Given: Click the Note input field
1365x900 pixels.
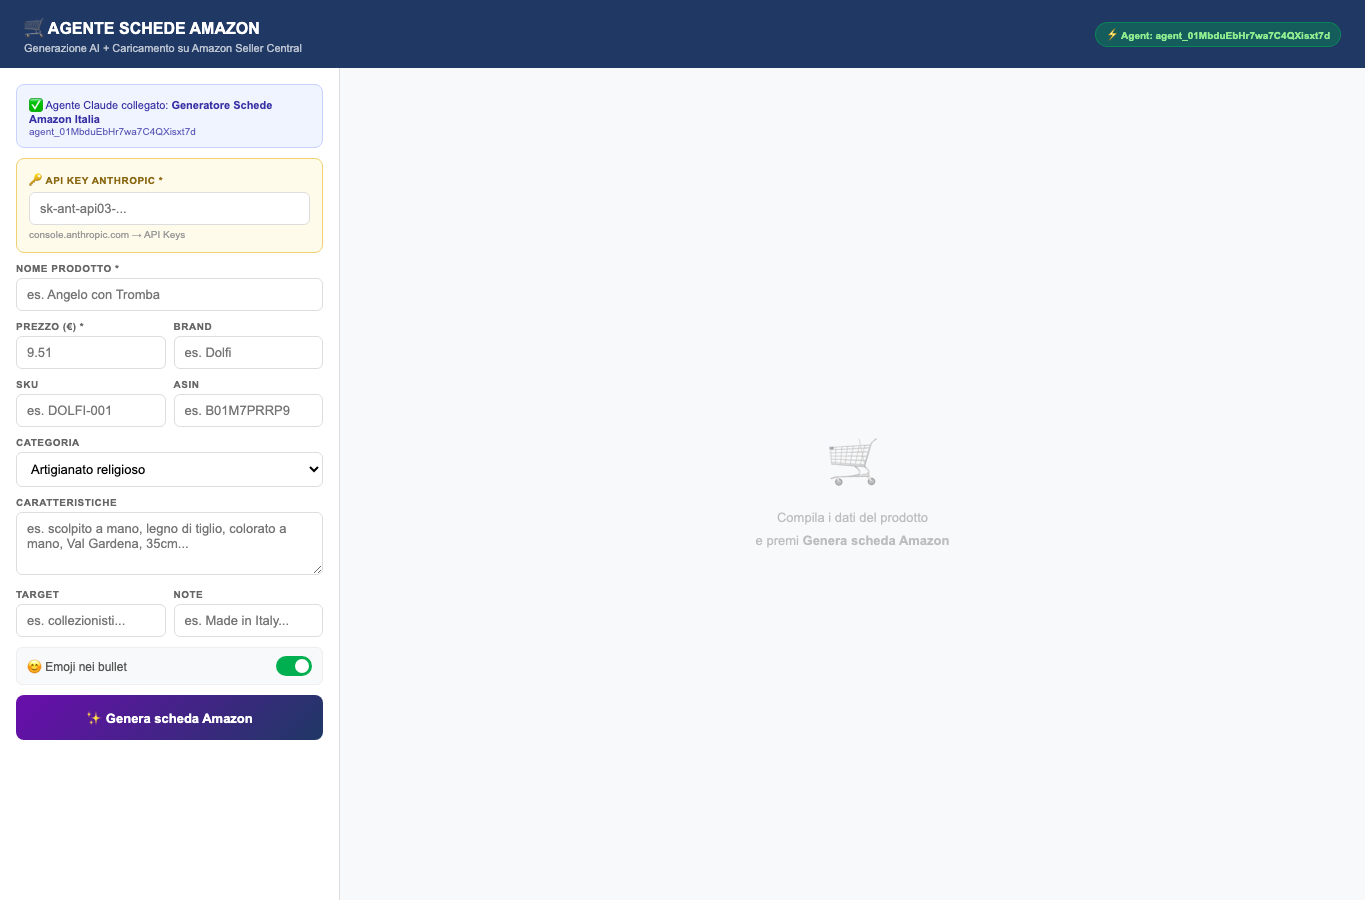Looking at the screenshot, I should pos(248,621).
